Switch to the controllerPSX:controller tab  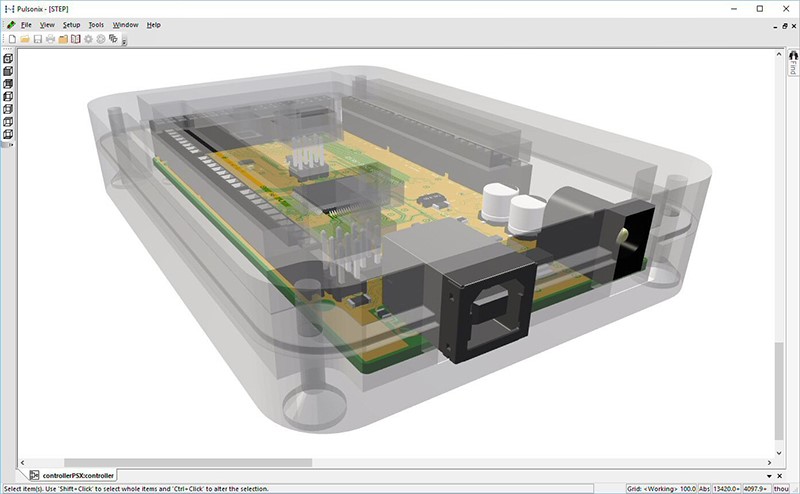[x=77, y=475]
